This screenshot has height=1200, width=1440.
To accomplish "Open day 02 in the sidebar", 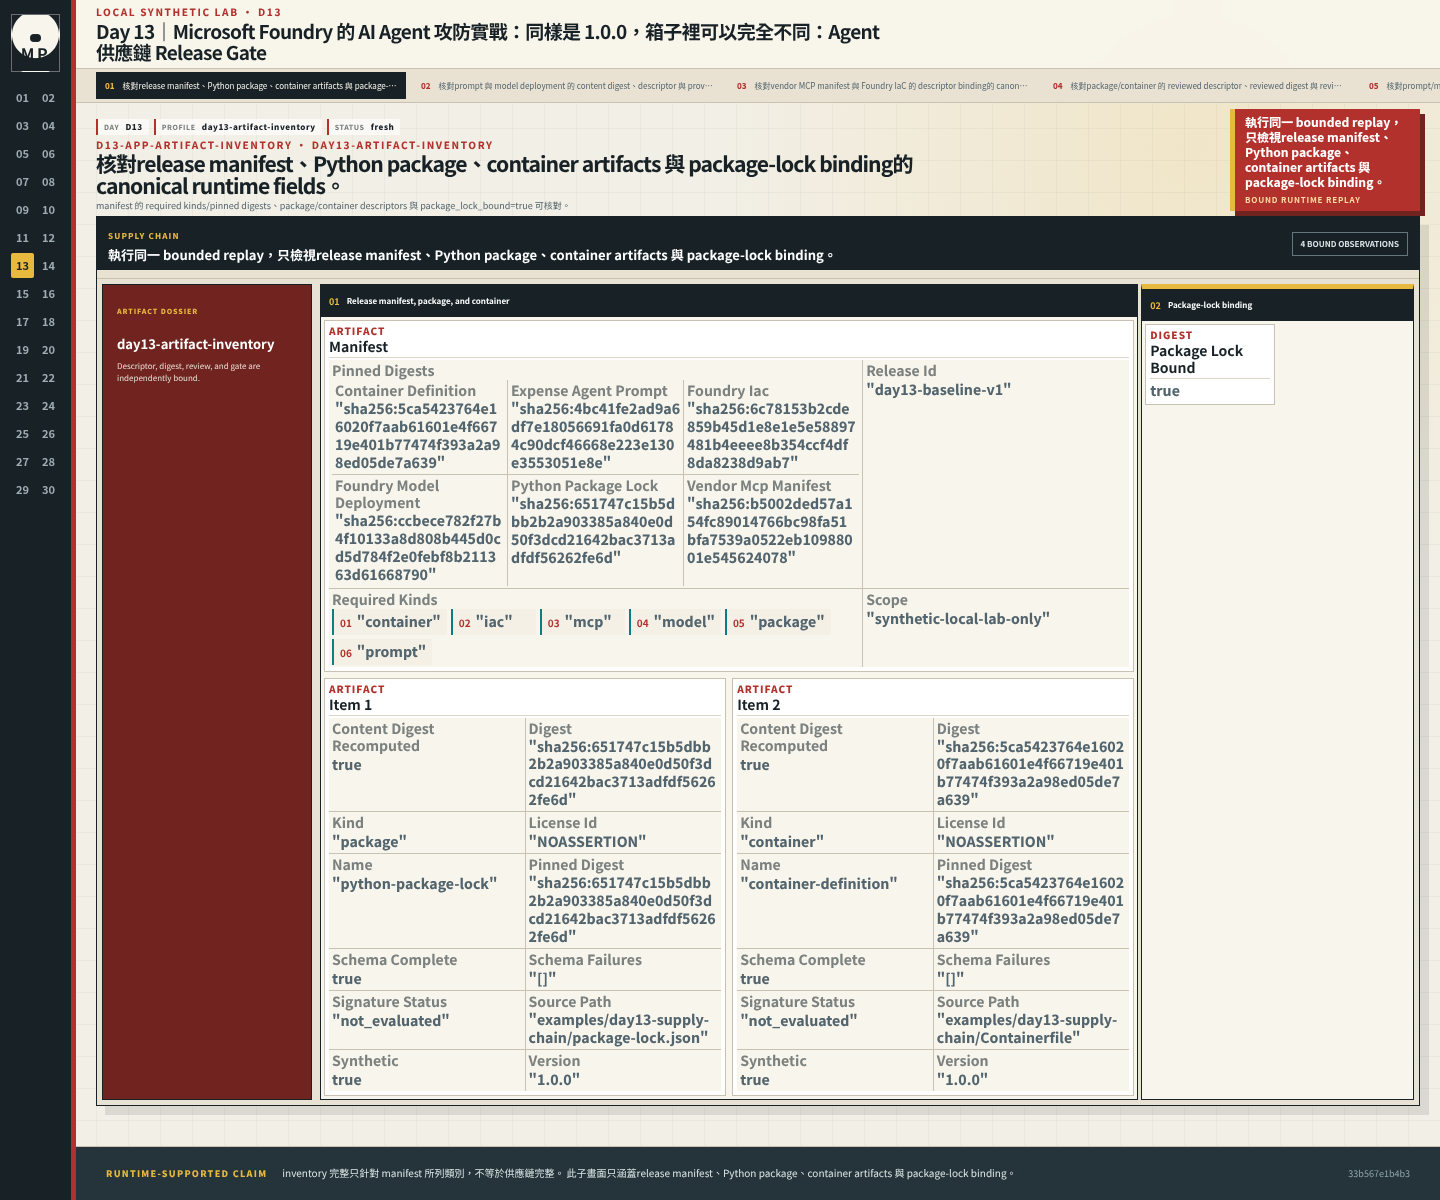I will pyautogui.click(x=48, y=98).
